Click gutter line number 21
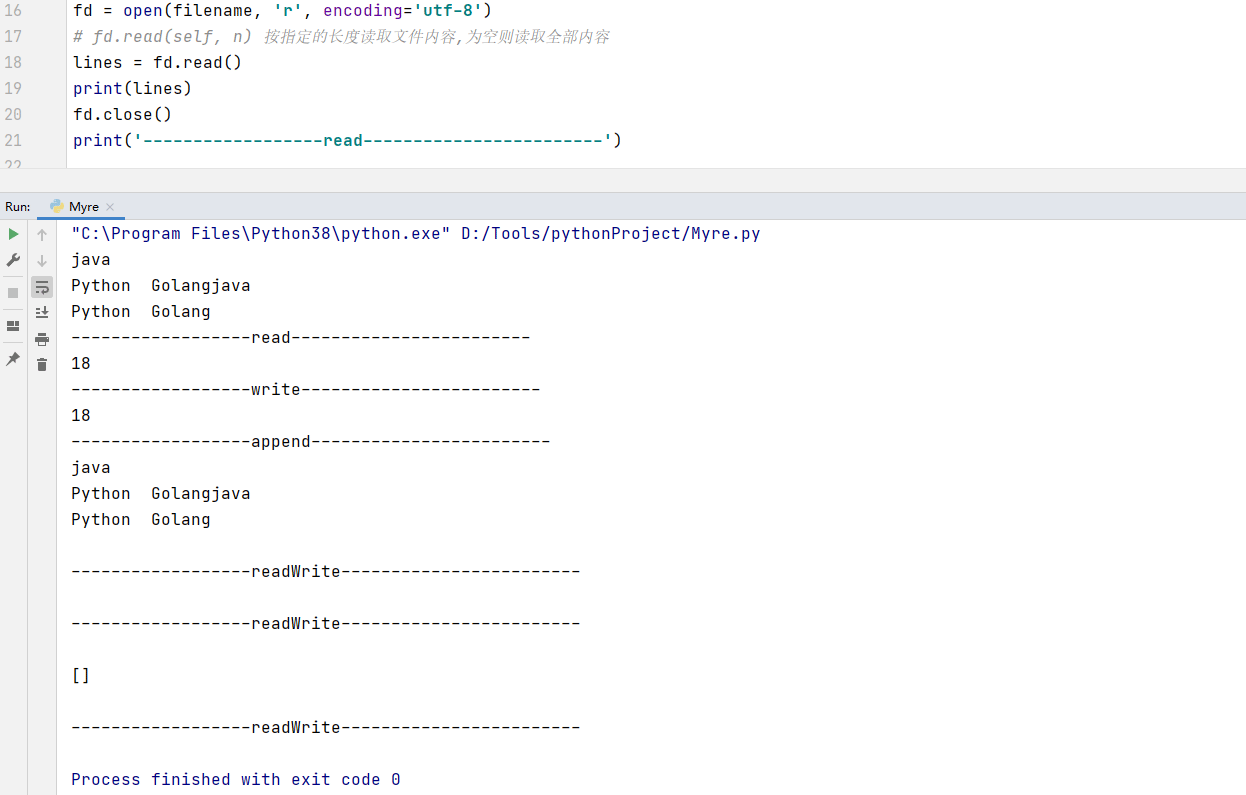 coord(13,141)
